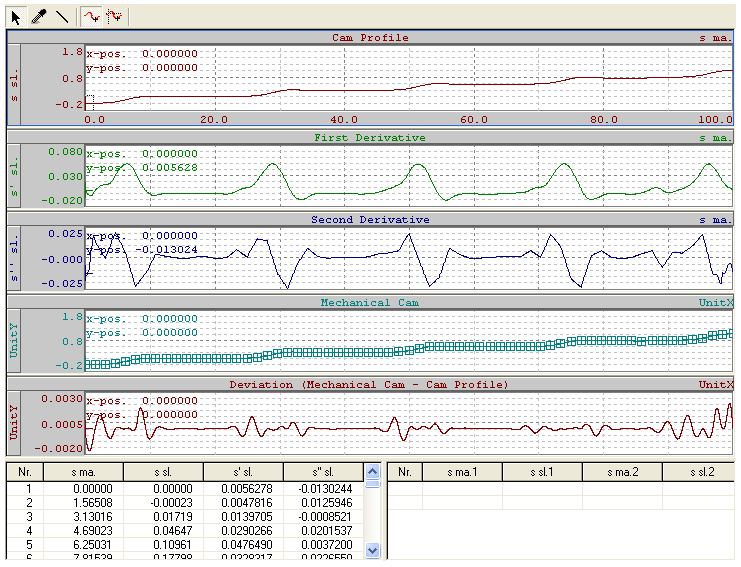Select cell 0.0037200 in row 5
The height and width of the screenshot is (567, 741).
(x=323, y=545)
